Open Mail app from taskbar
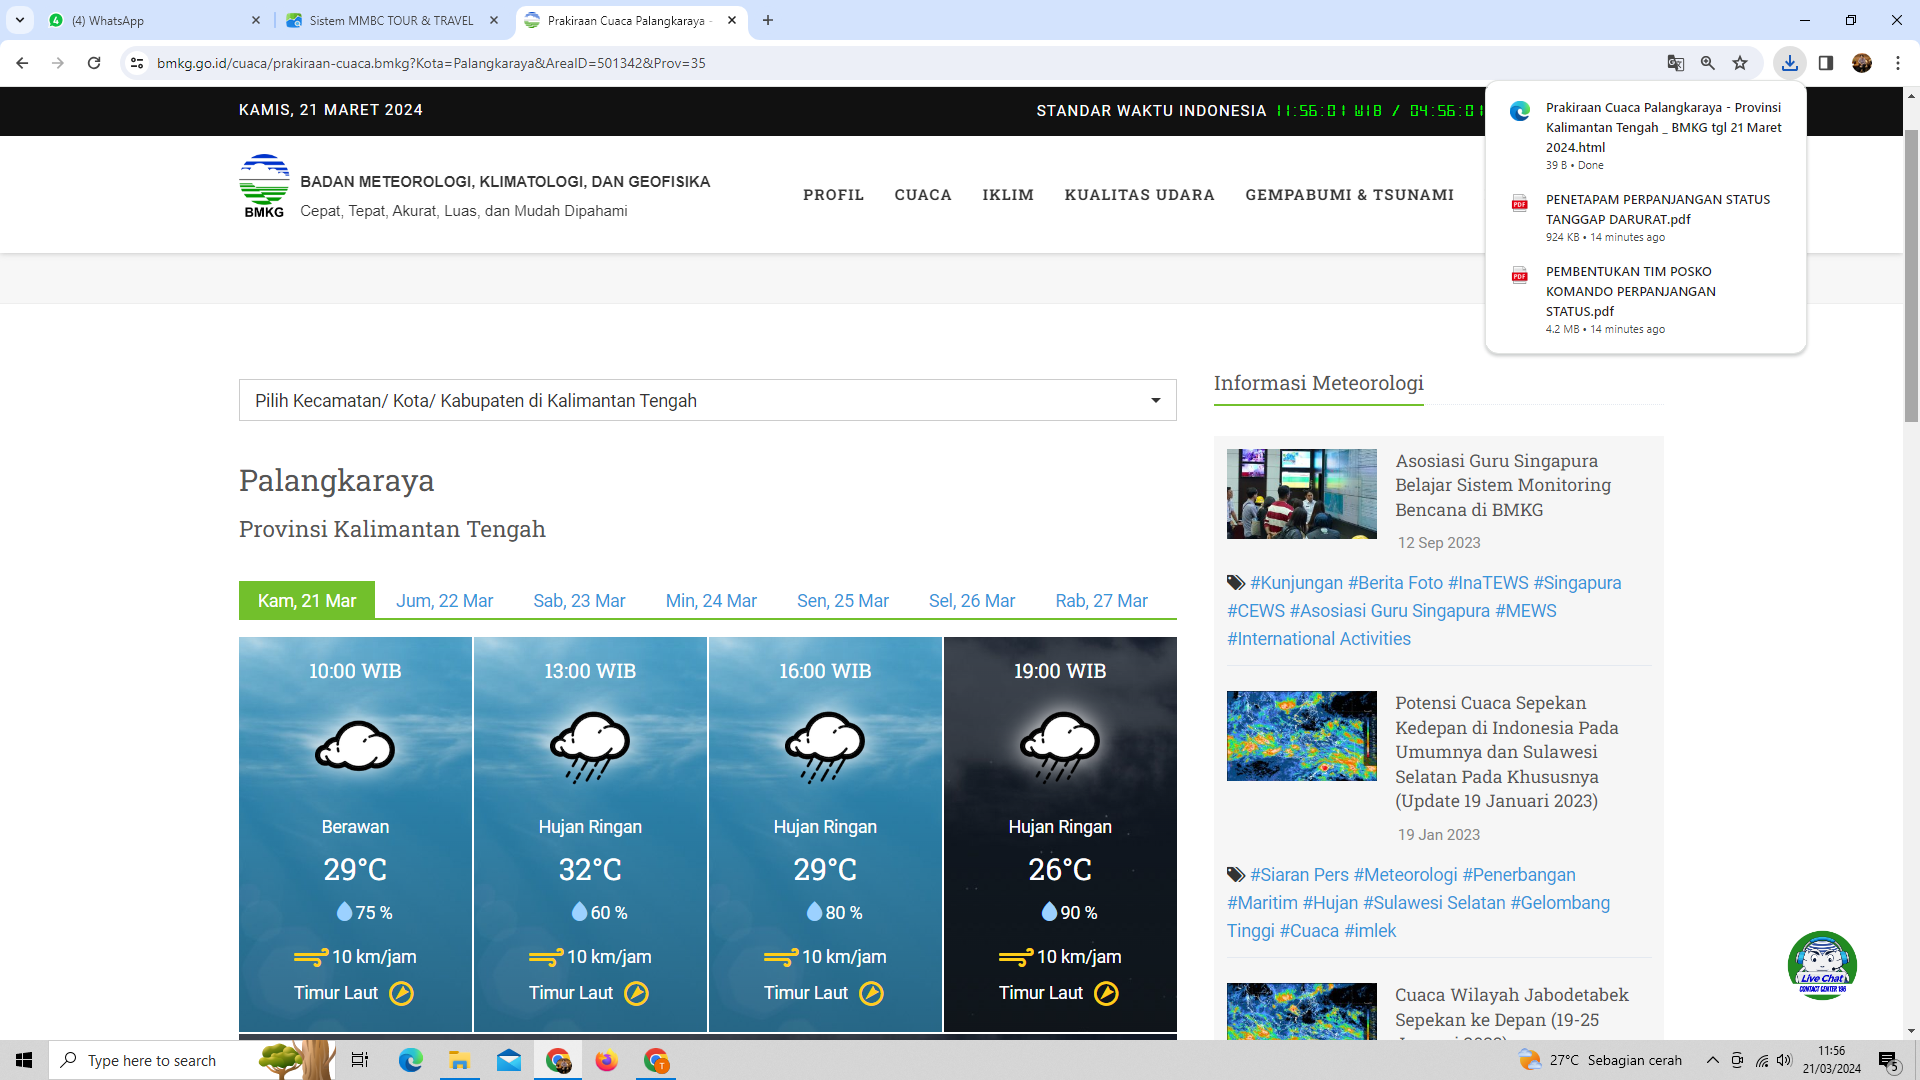The image size is (1920, 1080). (508, 1060)
